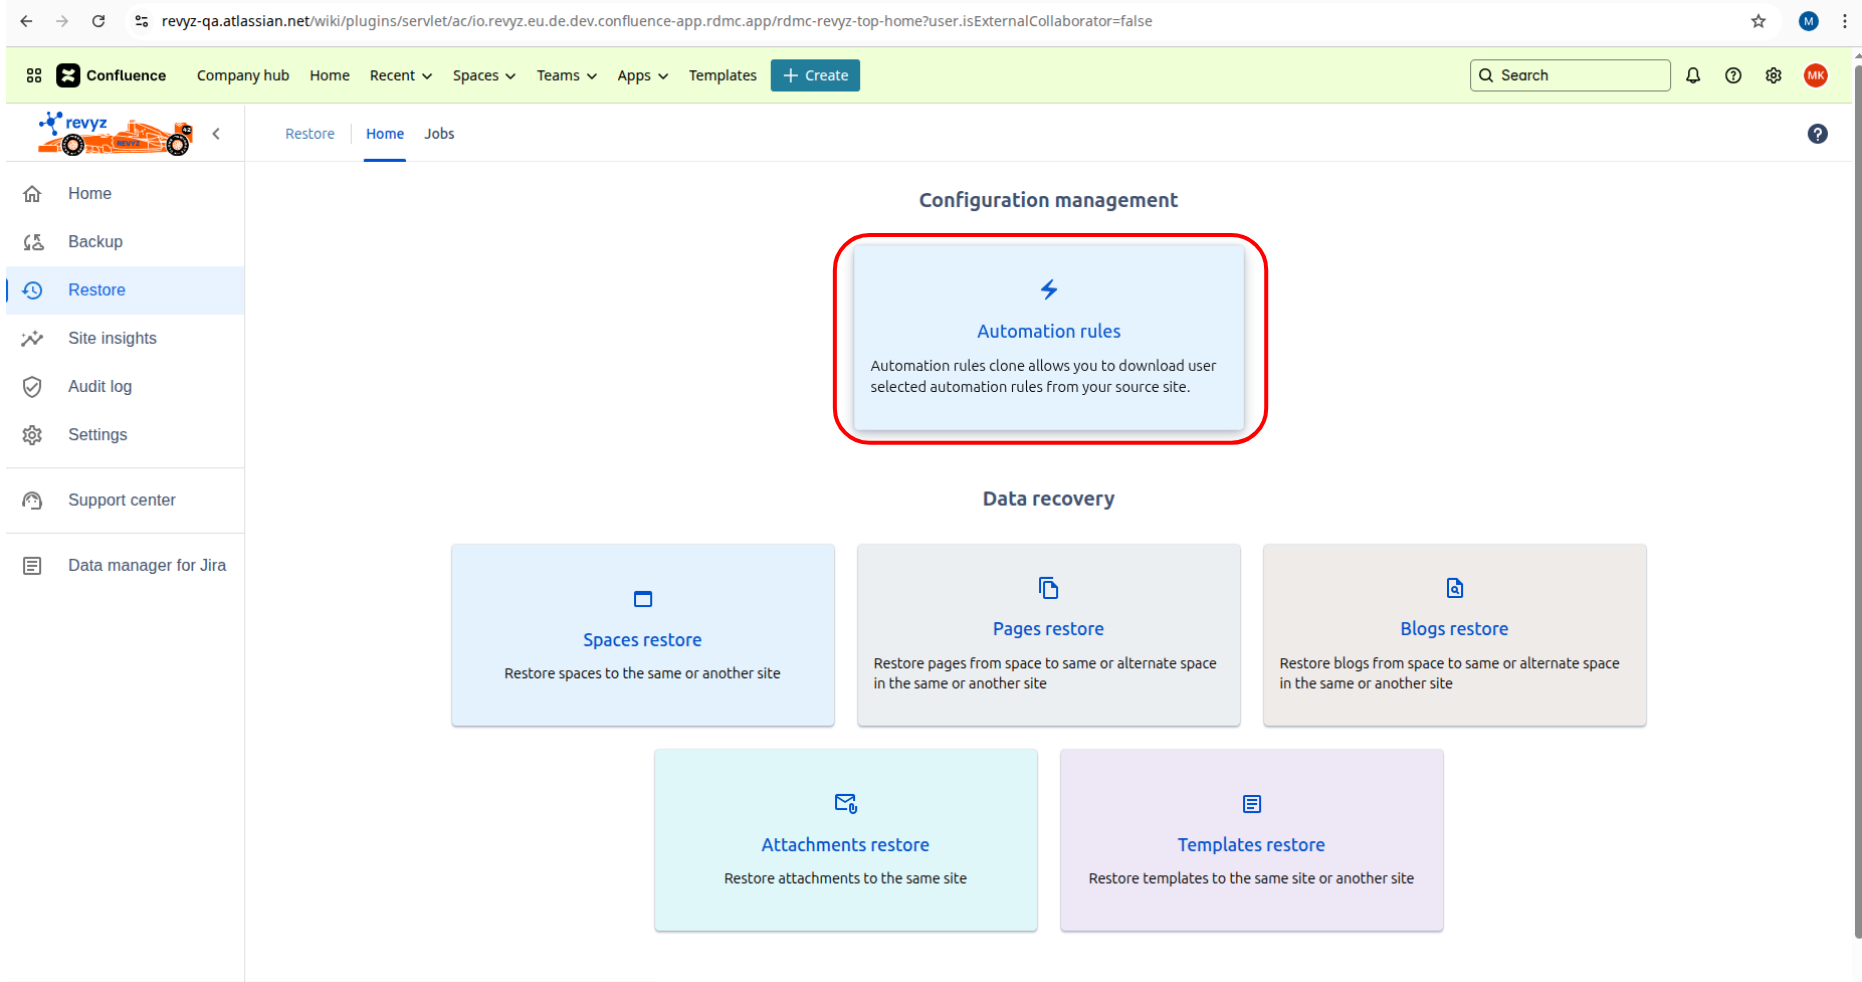Open Site insights in the sidebar
Screen dimensions: 1862x982
[x=112, y=338]
